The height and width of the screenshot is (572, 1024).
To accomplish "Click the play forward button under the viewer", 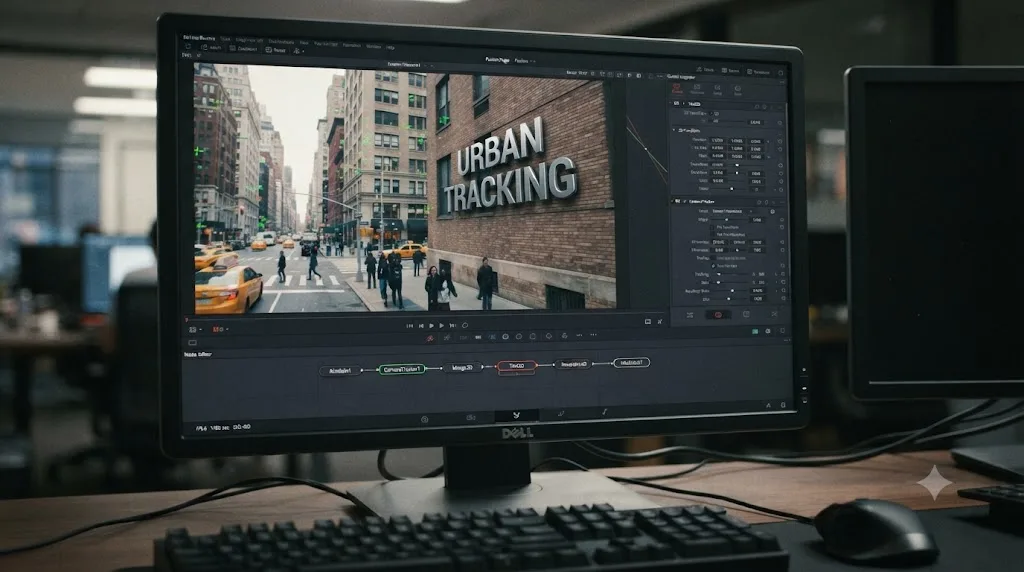I will pyautogui.click(x=442, y=325).
